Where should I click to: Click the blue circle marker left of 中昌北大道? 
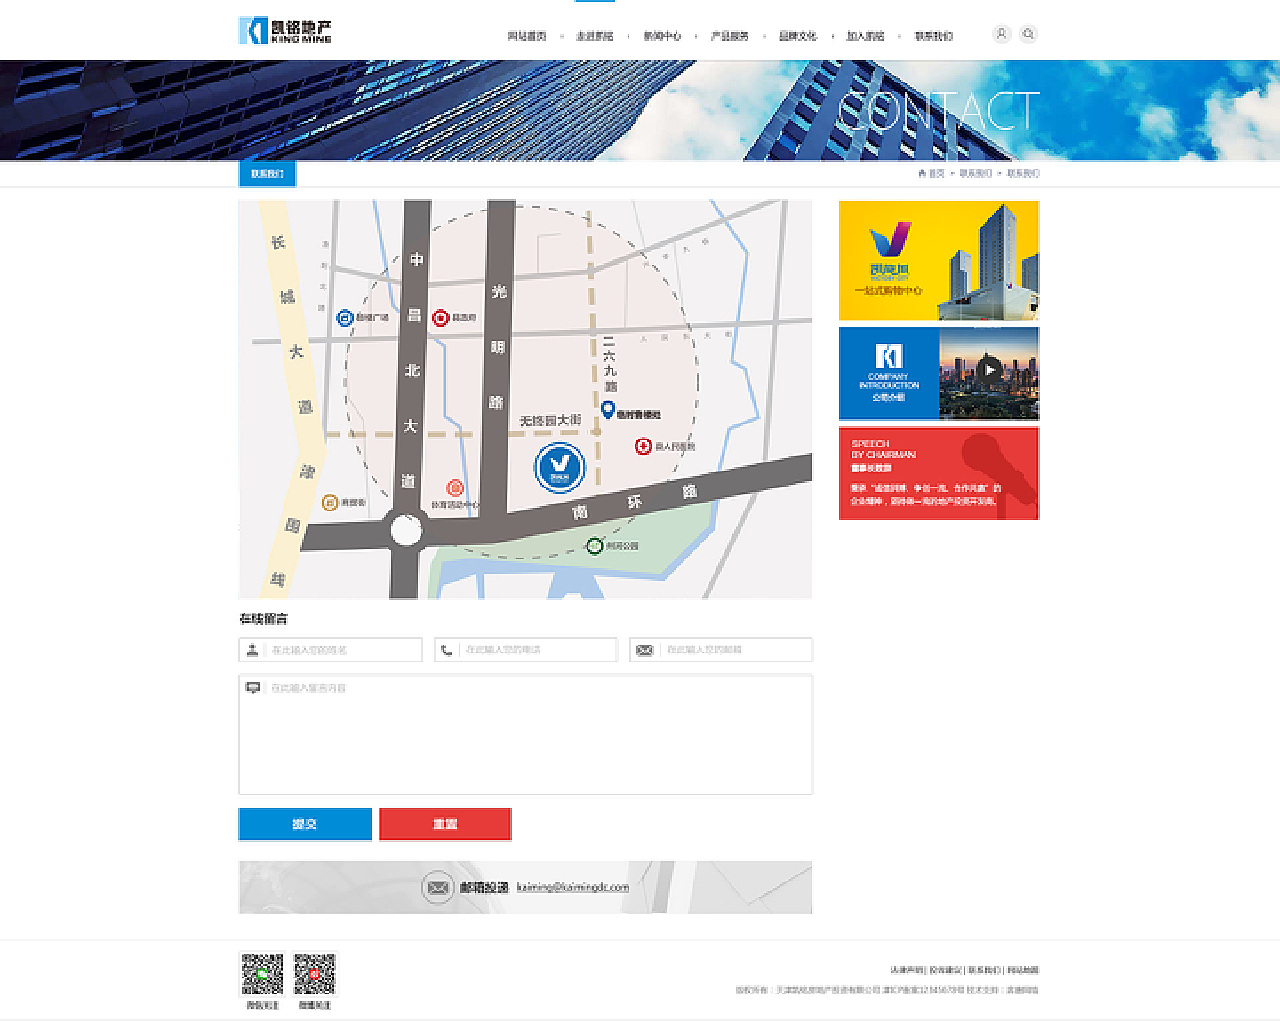345,318
